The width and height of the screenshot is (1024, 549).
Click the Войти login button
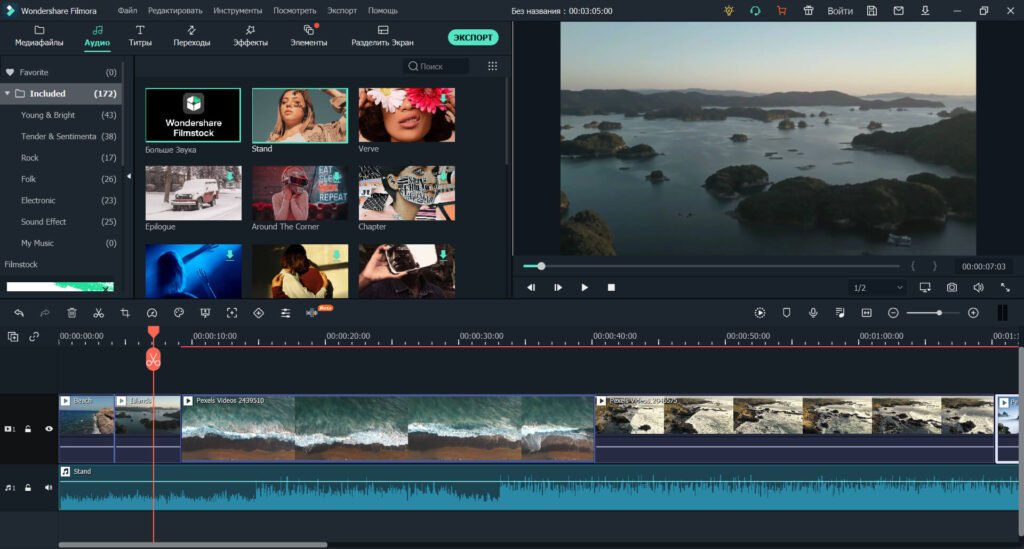click(840, 10)
